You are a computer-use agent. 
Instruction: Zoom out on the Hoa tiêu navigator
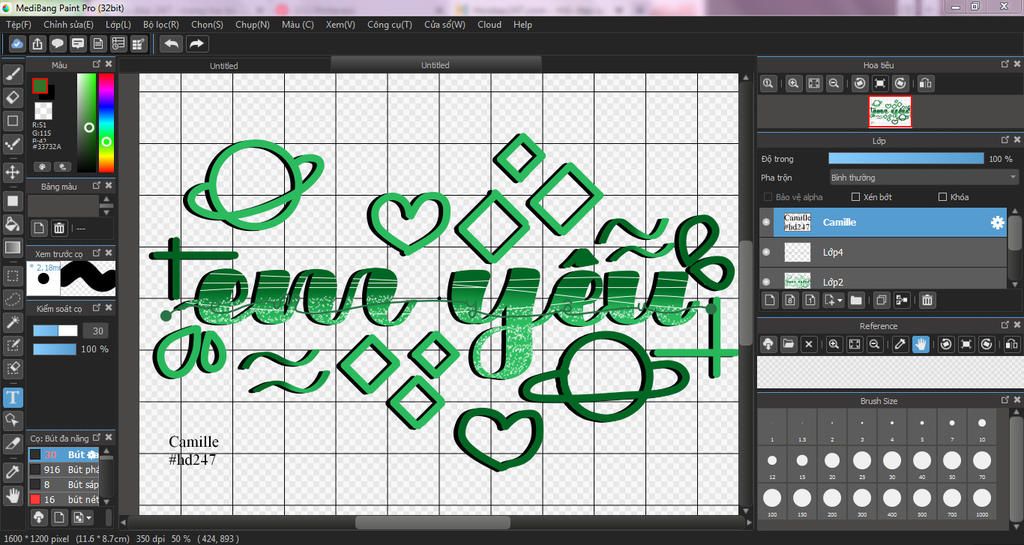coord(833,84)
